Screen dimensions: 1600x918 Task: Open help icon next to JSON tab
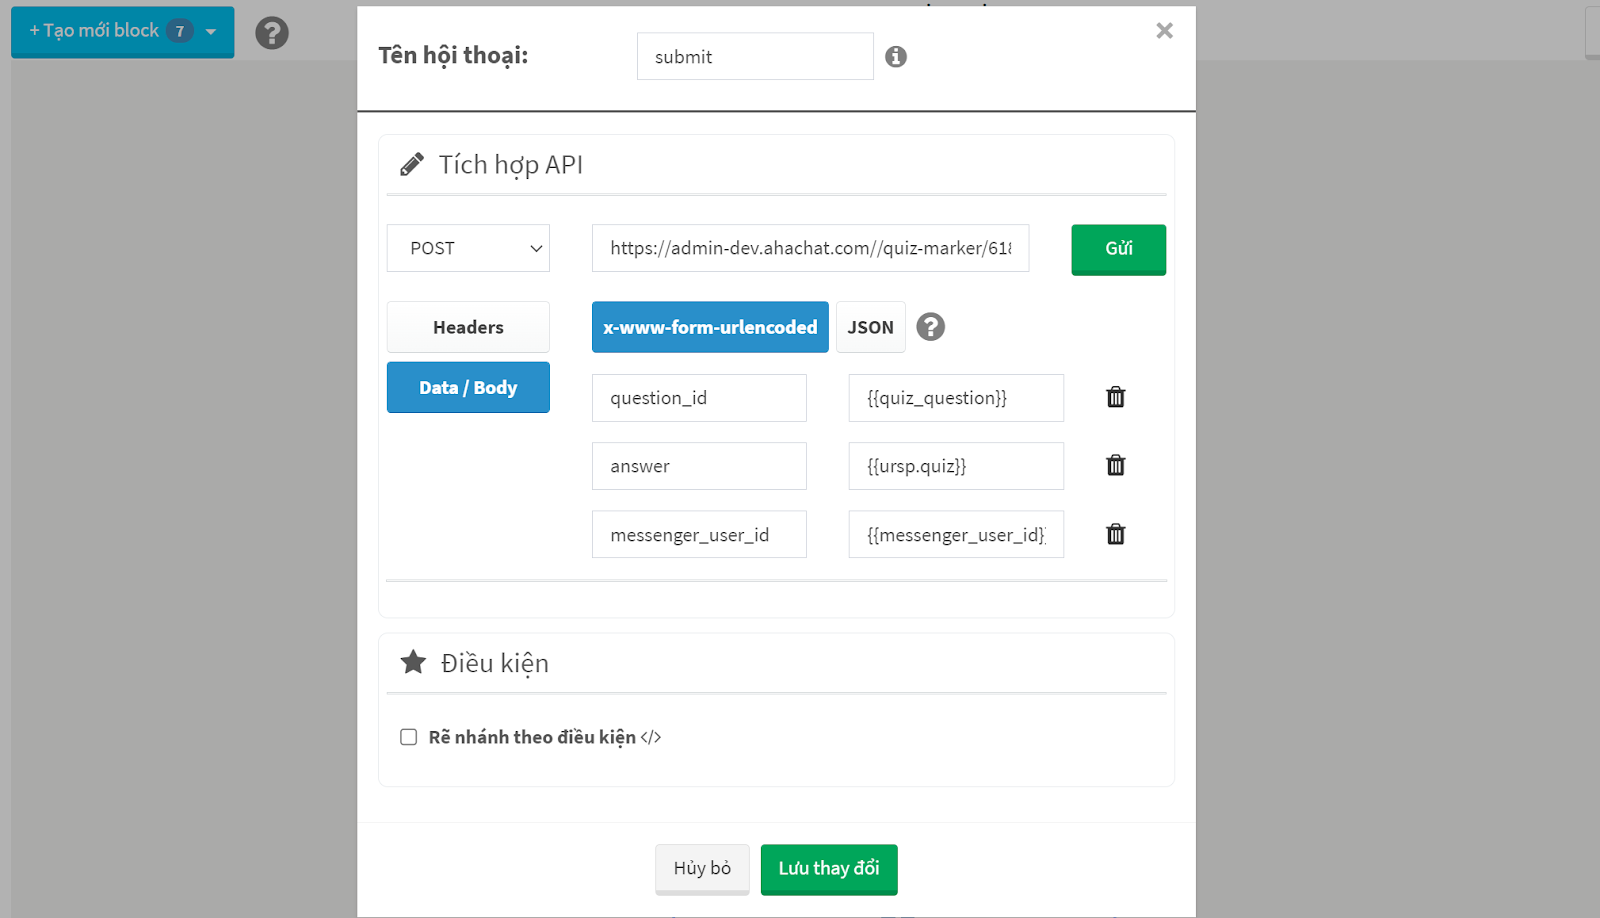931,327
